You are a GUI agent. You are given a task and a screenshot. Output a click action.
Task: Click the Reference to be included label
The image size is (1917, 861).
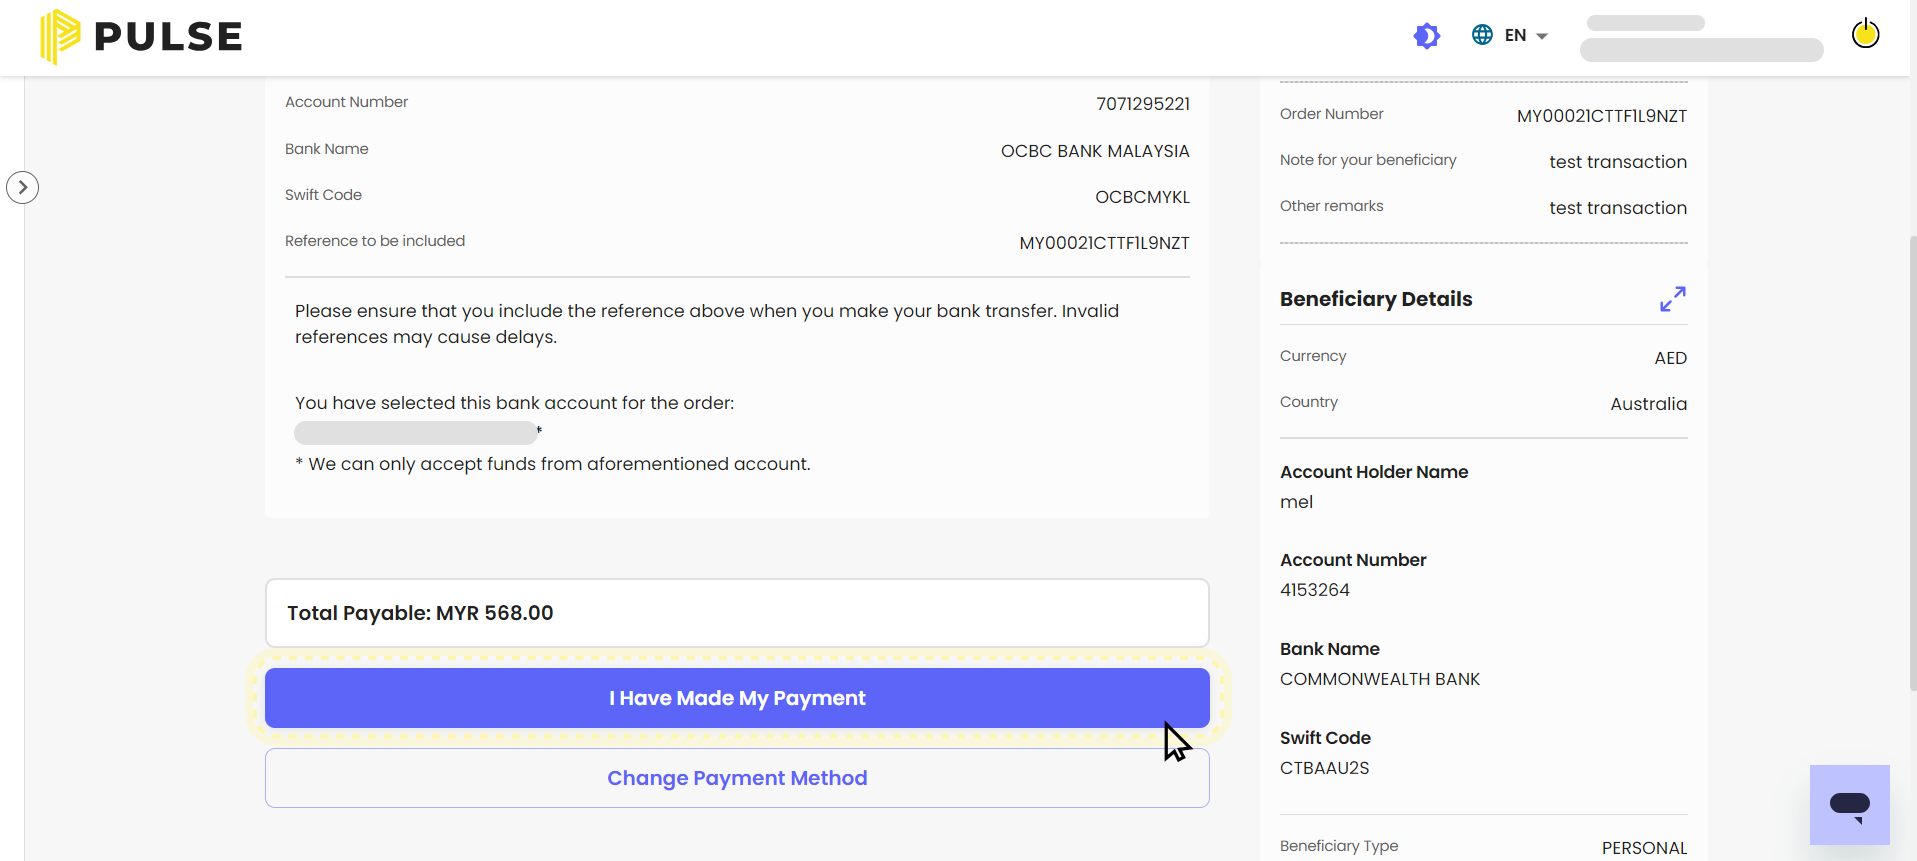pos(375,241)
